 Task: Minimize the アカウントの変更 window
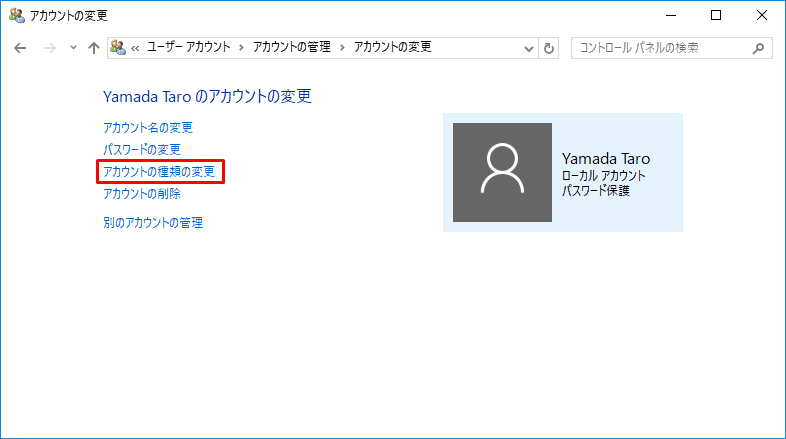[671, 16]
